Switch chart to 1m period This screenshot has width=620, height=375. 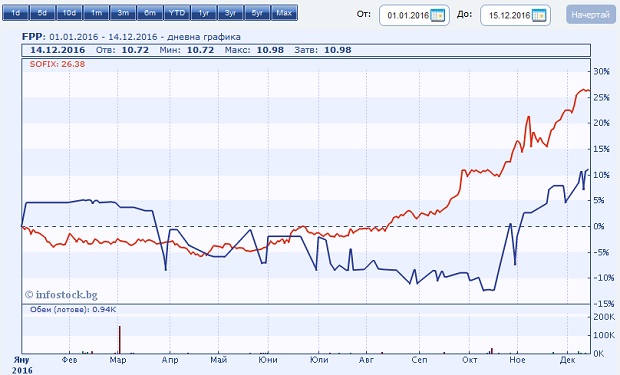[x=96, y=13]
